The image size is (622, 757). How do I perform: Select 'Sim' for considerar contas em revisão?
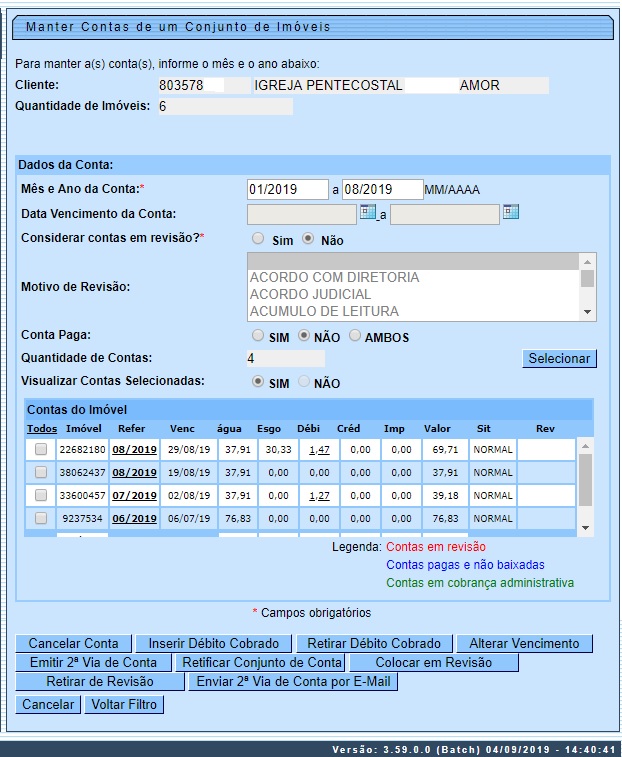click(259, 239)
